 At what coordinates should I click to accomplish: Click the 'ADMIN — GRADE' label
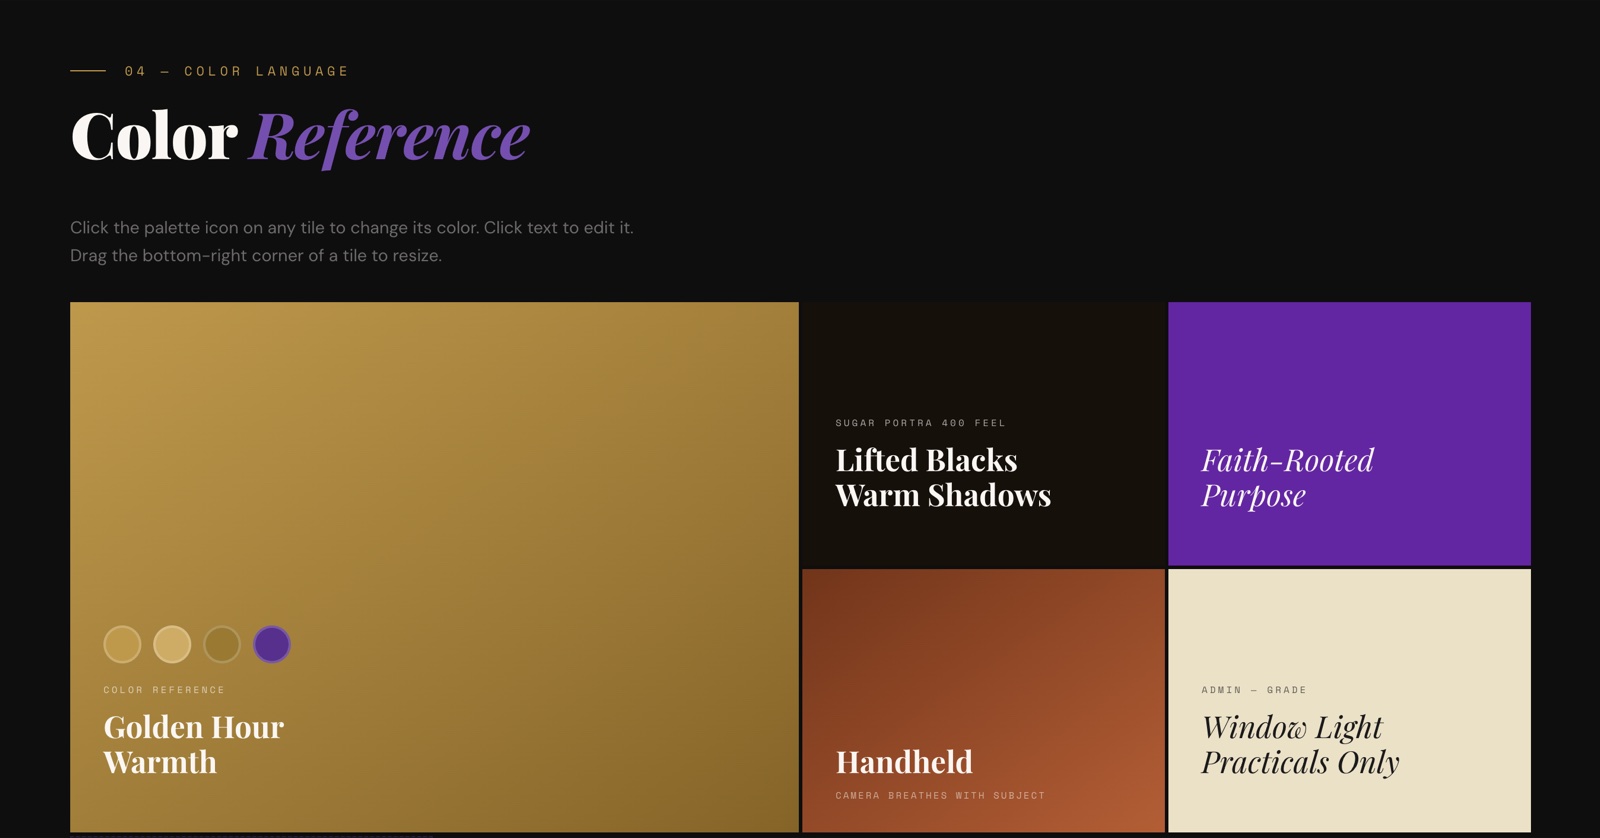(x=1253, y=690)
